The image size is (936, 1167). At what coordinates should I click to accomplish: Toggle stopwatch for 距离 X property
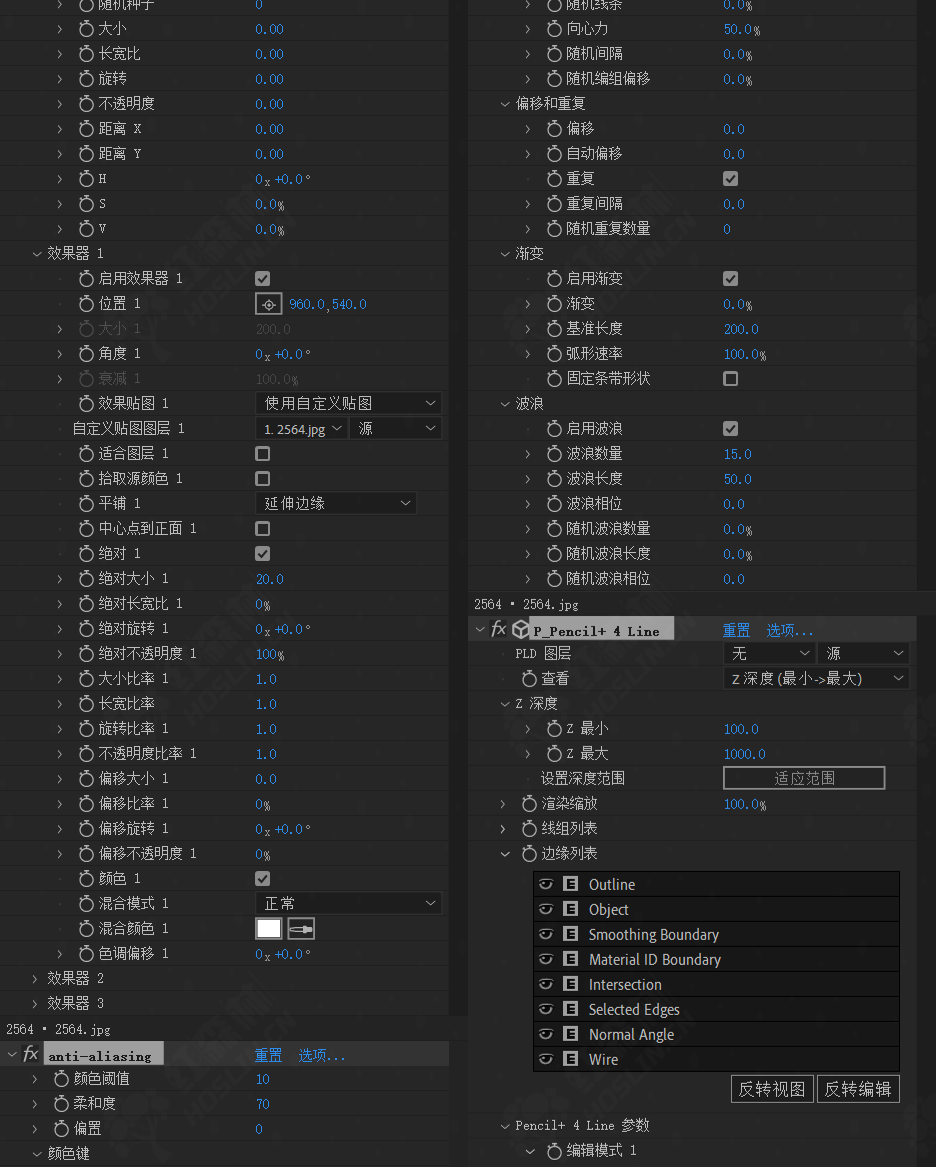click(x=86, y=129)
